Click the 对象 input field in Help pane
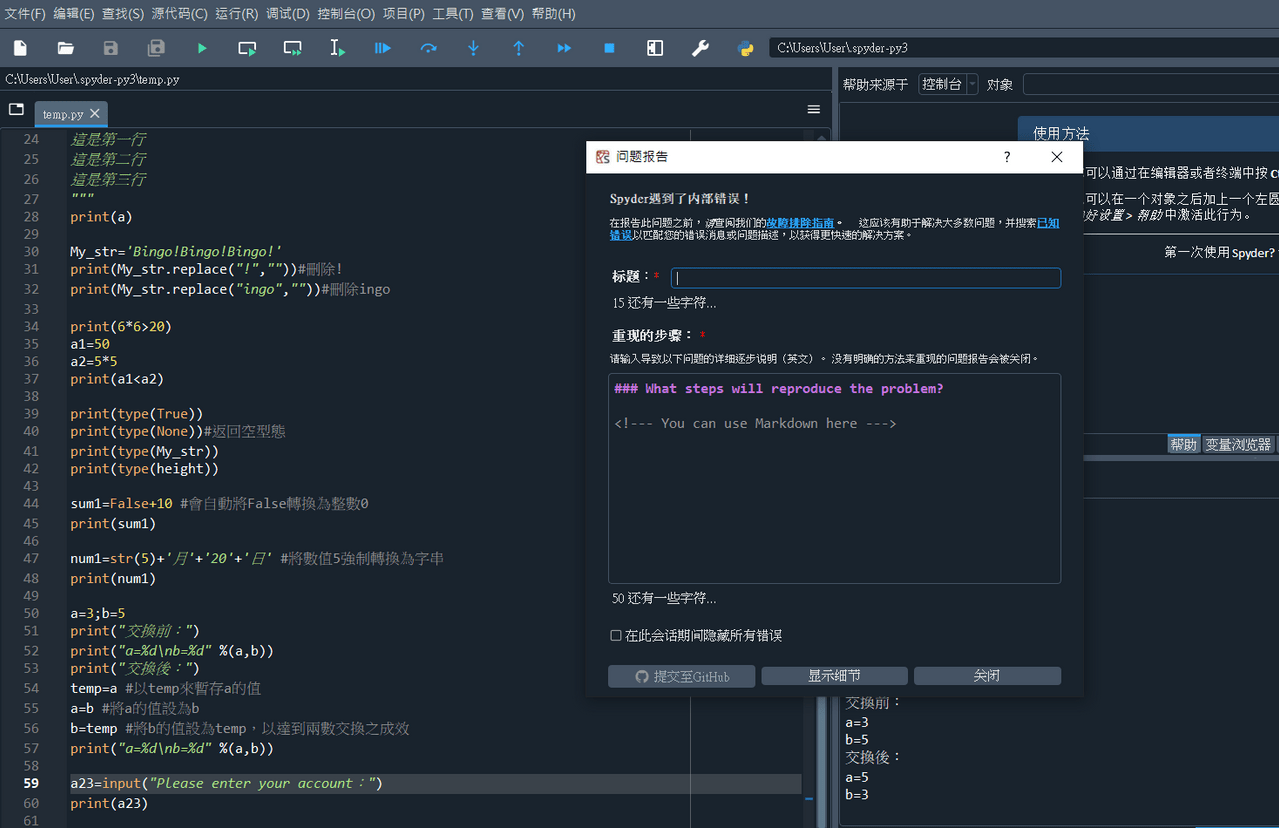 coord(1150,84)
